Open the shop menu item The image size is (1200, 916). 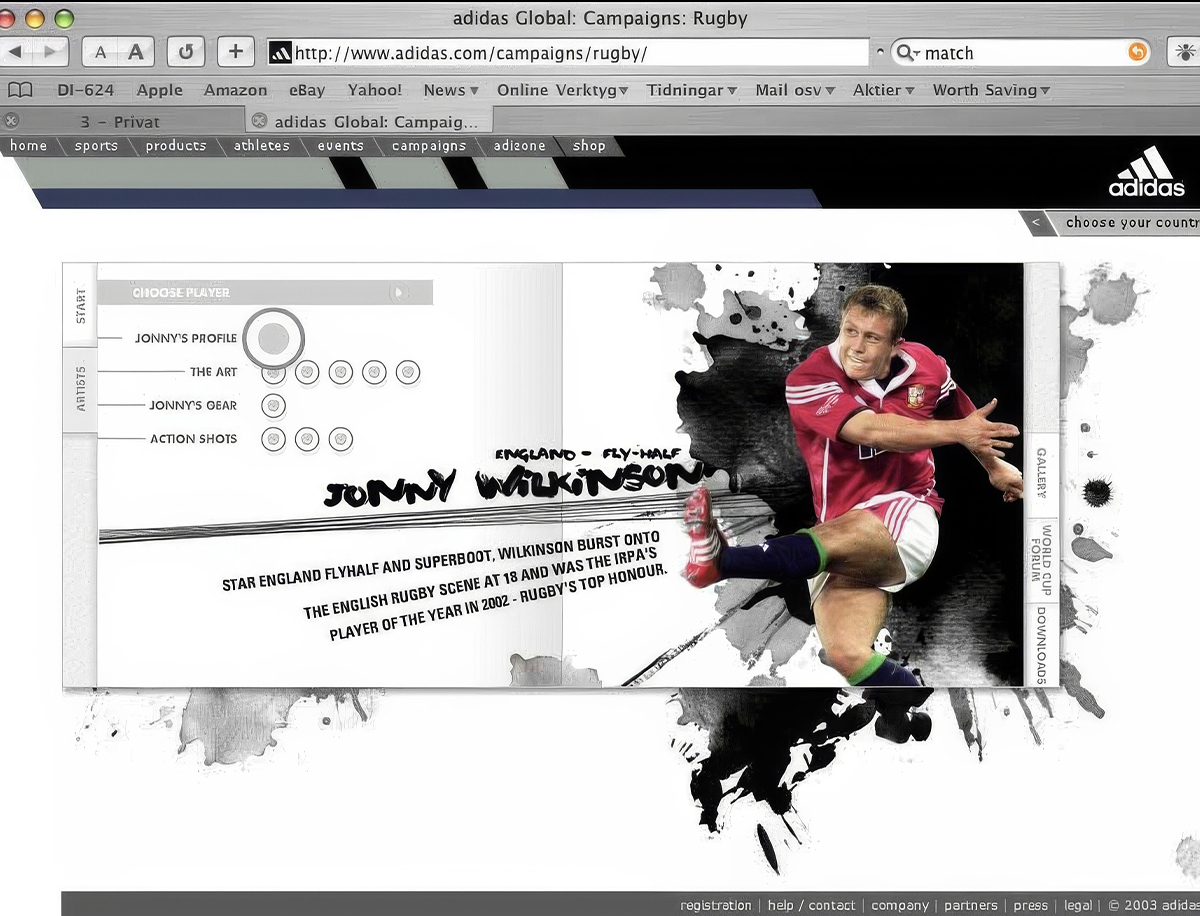[589, 146]
